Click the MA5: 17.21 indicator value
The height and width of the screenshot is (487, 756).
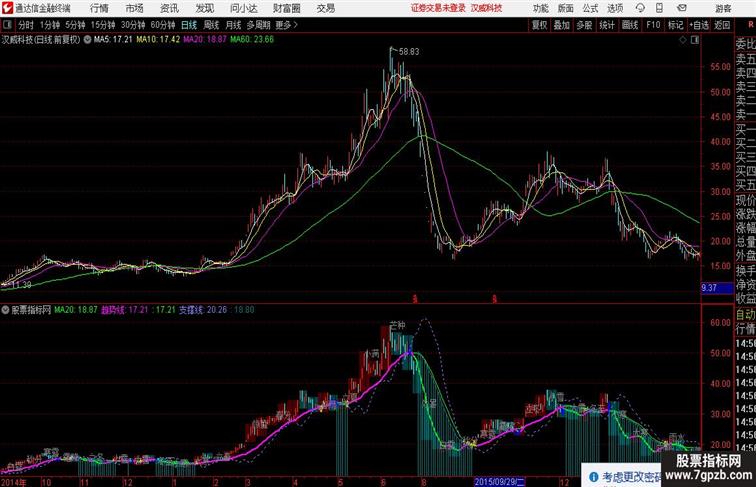[113, 40]
